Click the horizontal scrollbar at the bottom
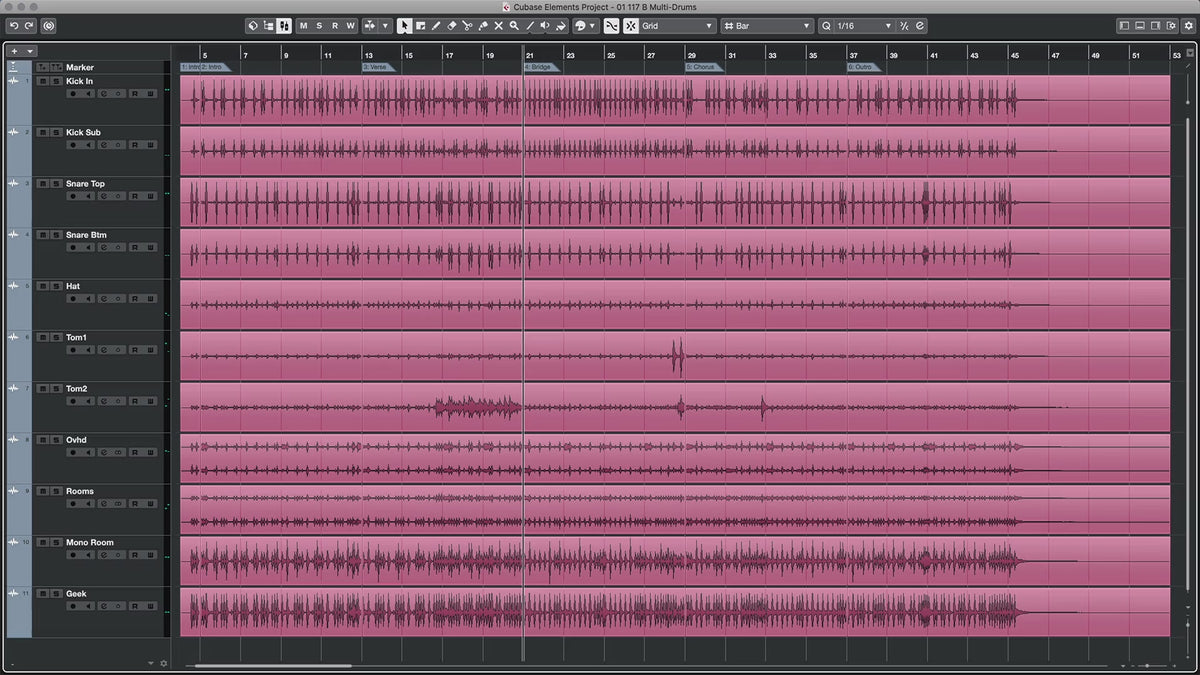 [274, 665]
